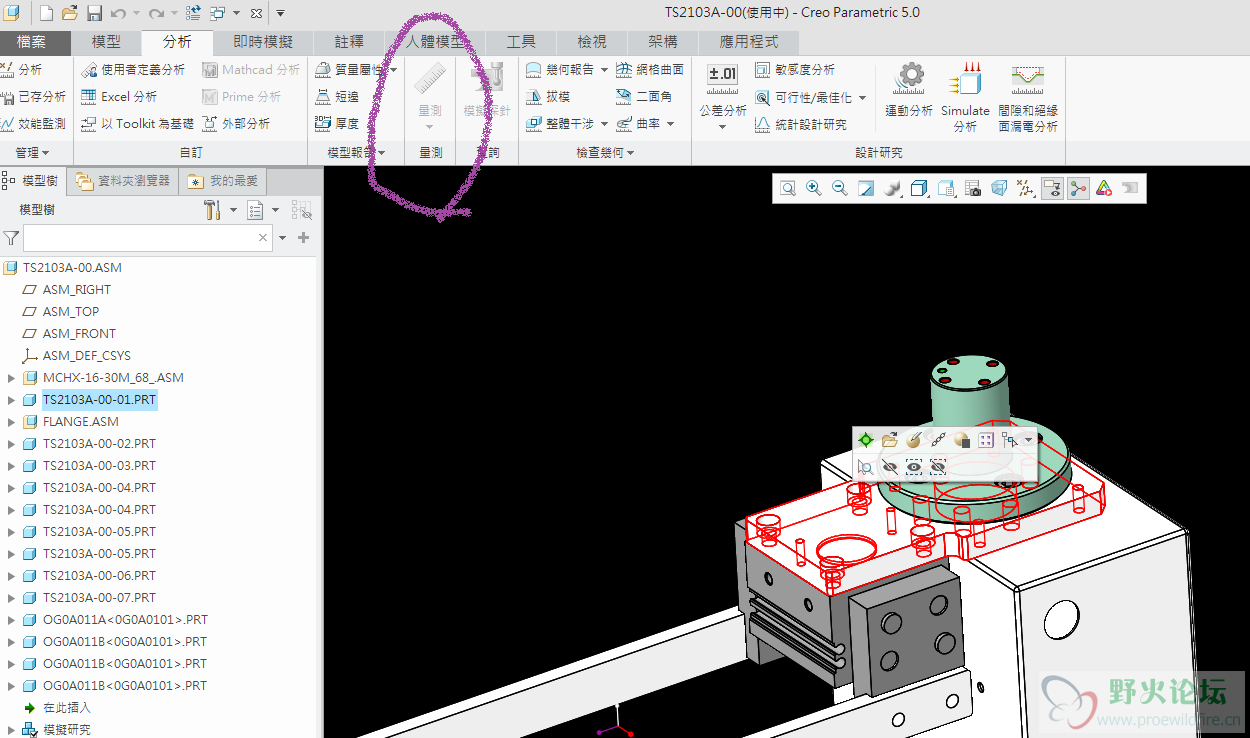The height and width of the screenshot is (738, 1250).
Task: Toggle spin center display in view toolbar
Action: click(1077, 188)
